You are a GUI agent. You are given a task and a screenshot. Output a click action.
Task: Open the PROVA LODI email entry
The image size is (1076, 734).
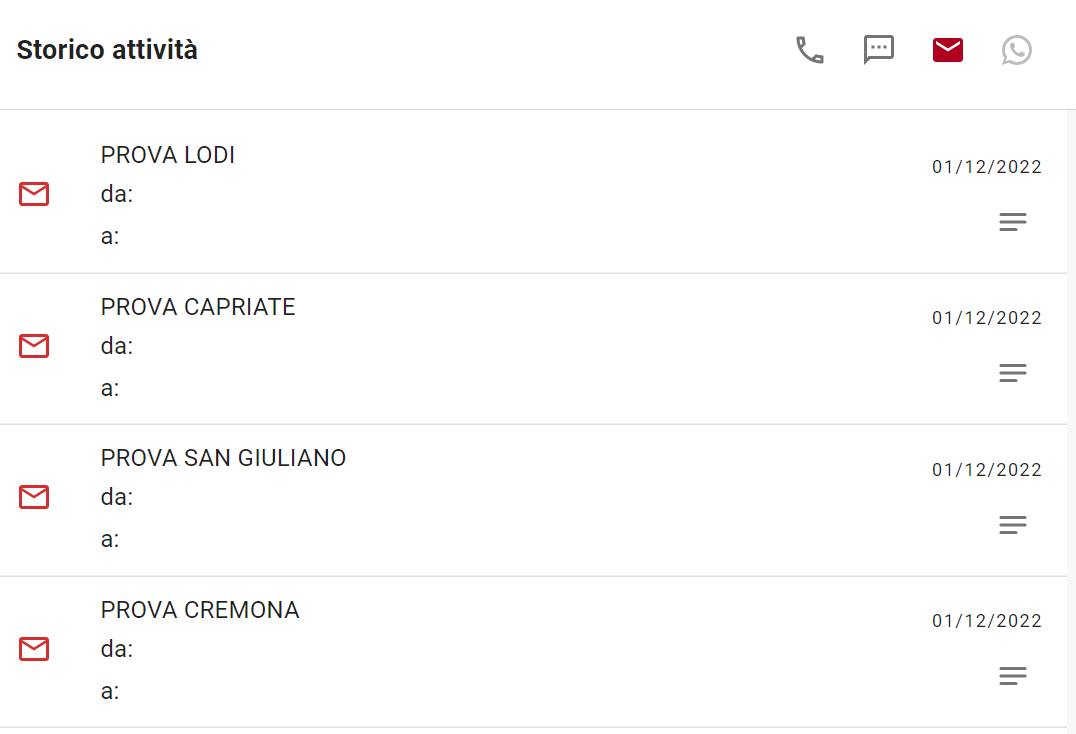(168, 155)
